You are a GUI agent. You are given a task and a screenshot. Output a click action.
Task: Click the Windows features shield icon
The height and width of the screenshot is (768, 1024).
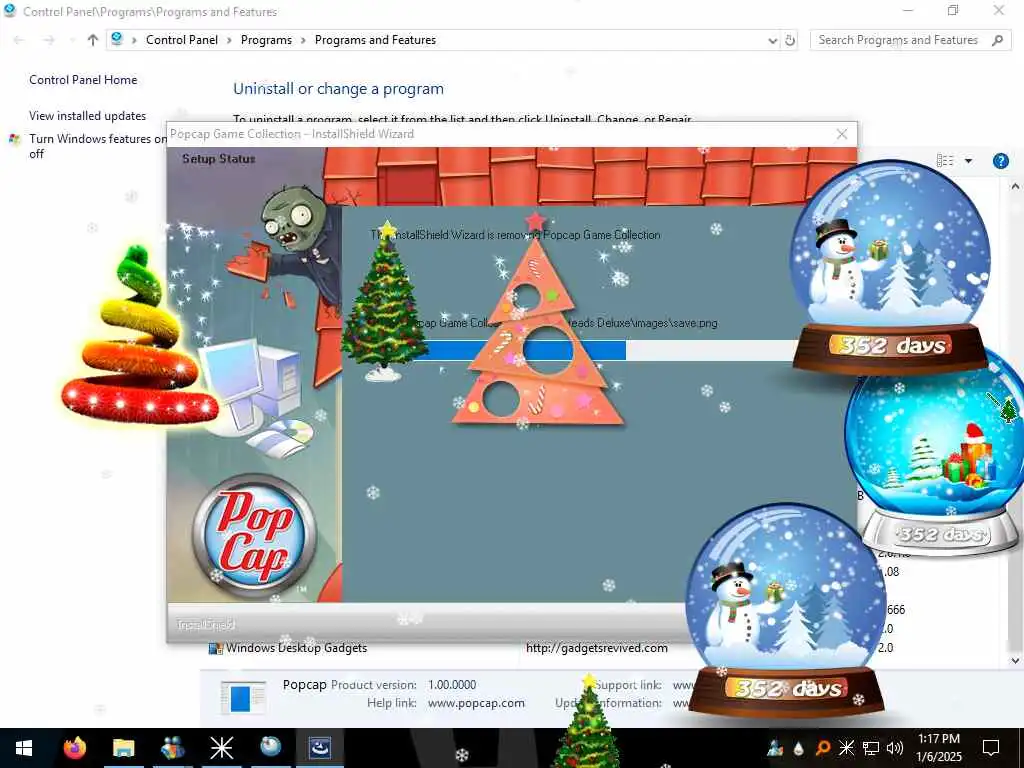pyautogui.click(x=14, y=139)
